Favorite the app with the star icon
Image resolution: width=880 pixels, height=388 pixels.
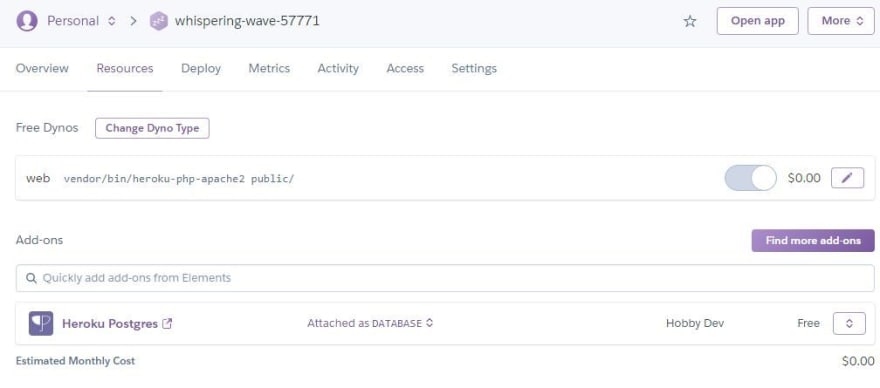[x=690, y=21]
